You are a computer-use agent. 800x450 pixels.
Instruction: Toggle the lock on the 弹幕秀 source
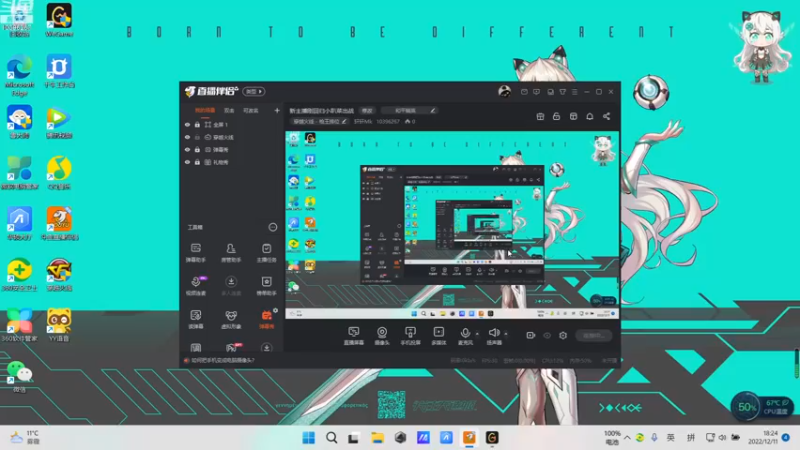point(197,149)
